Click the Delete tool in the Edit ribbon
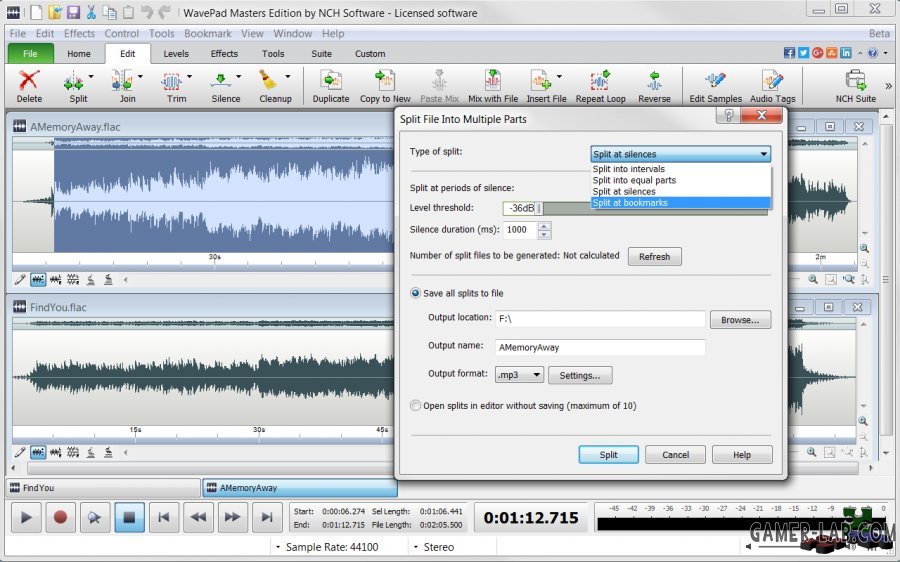Viewport: 900px width, 562px height. coord(29,86)
